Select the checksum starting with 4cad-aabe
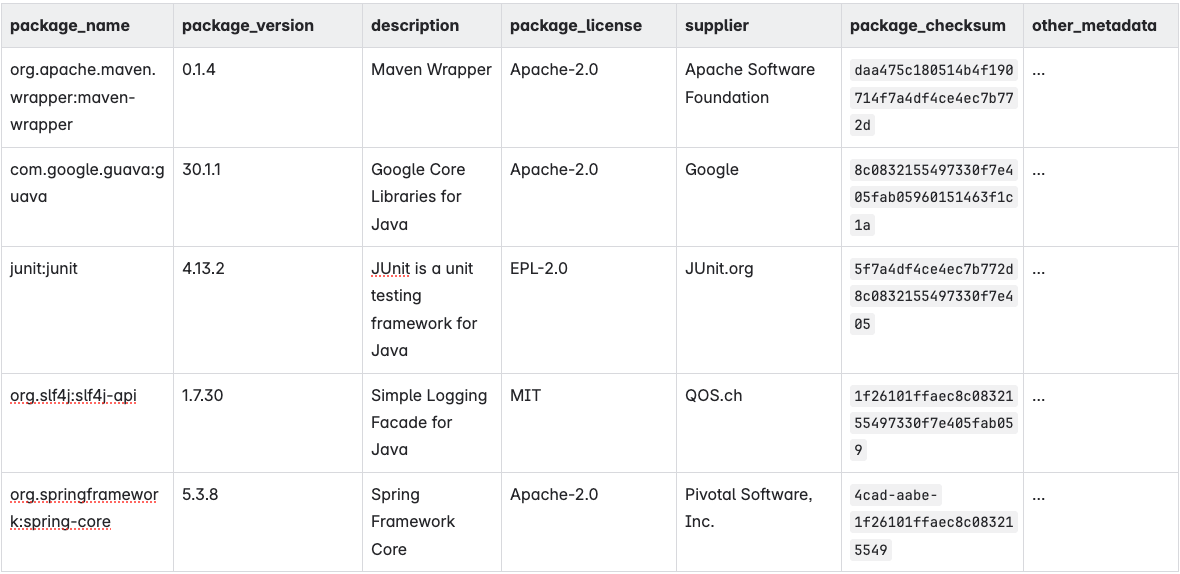1180x574 pixels. [x=934, y=522]
